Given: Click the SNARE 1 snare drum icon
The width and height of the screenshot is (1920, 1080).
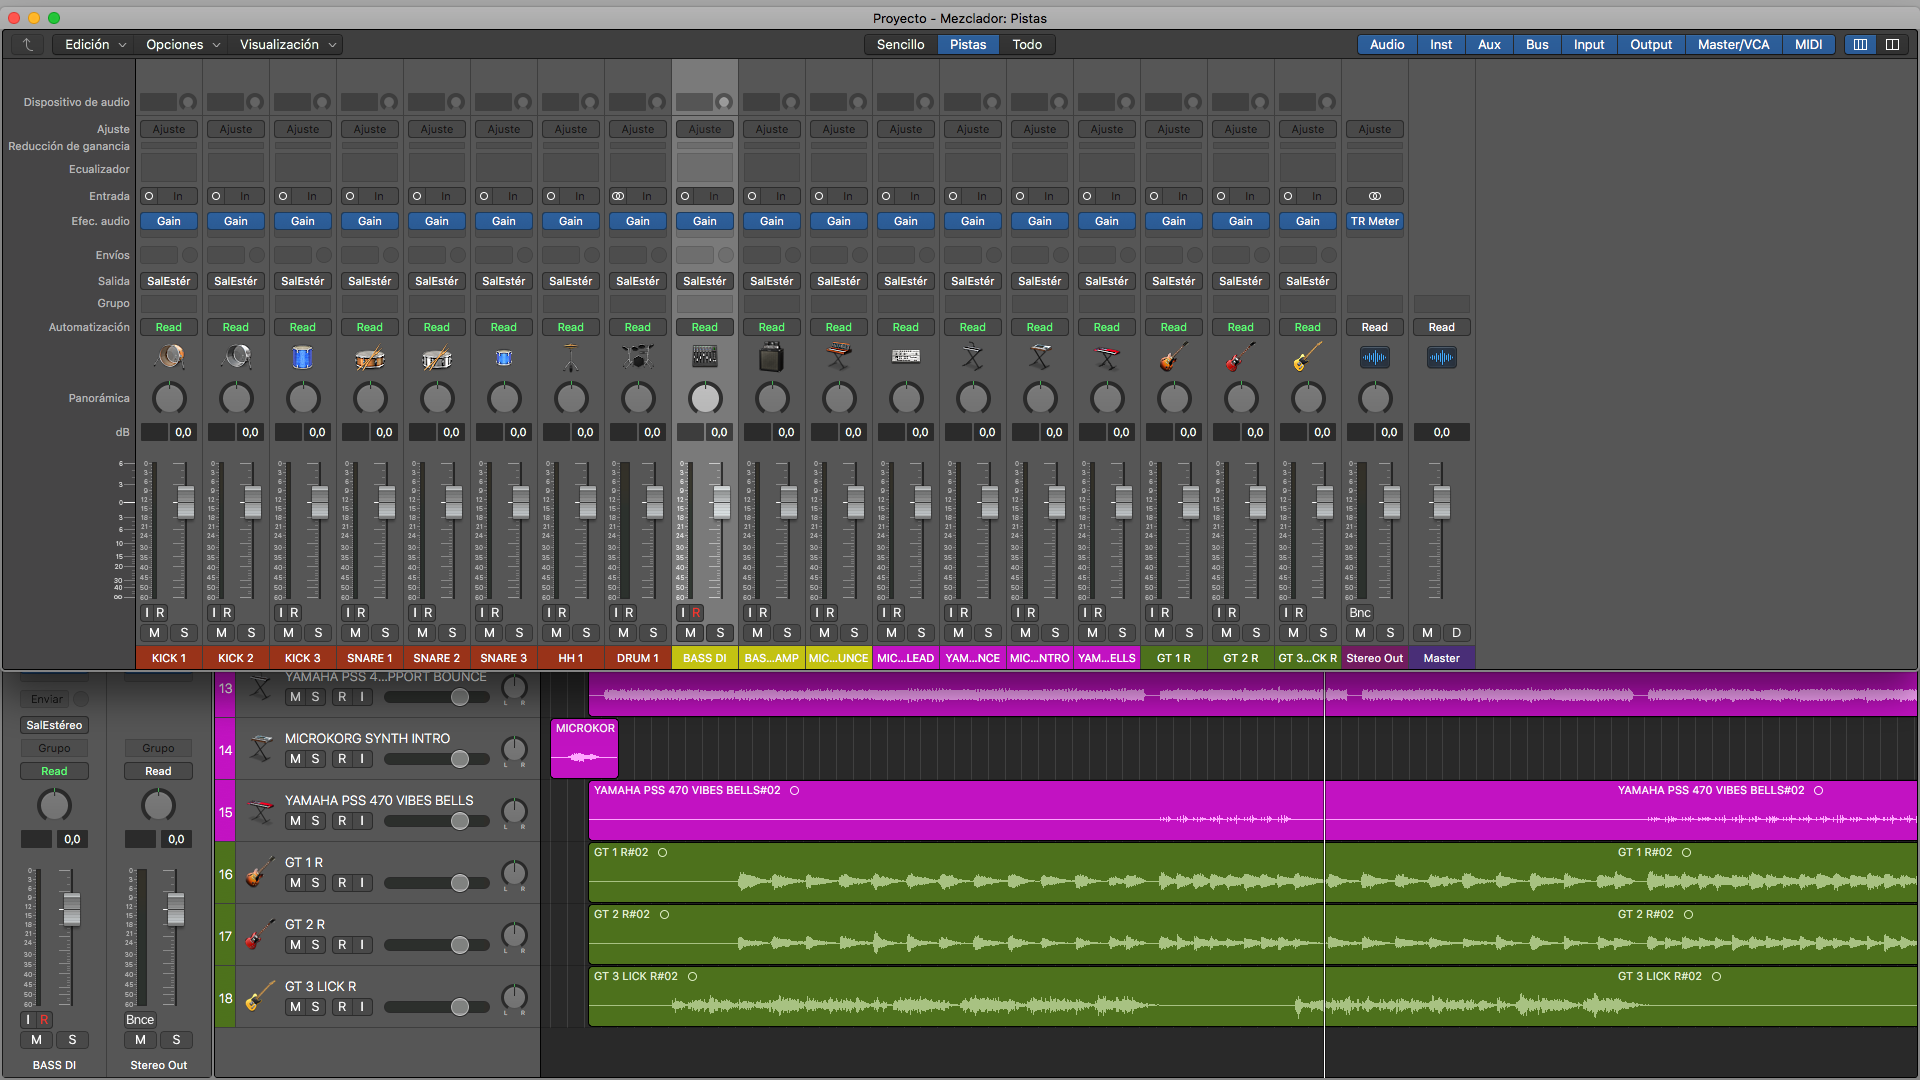Looking at the screenshot, I should click(370, 357).
